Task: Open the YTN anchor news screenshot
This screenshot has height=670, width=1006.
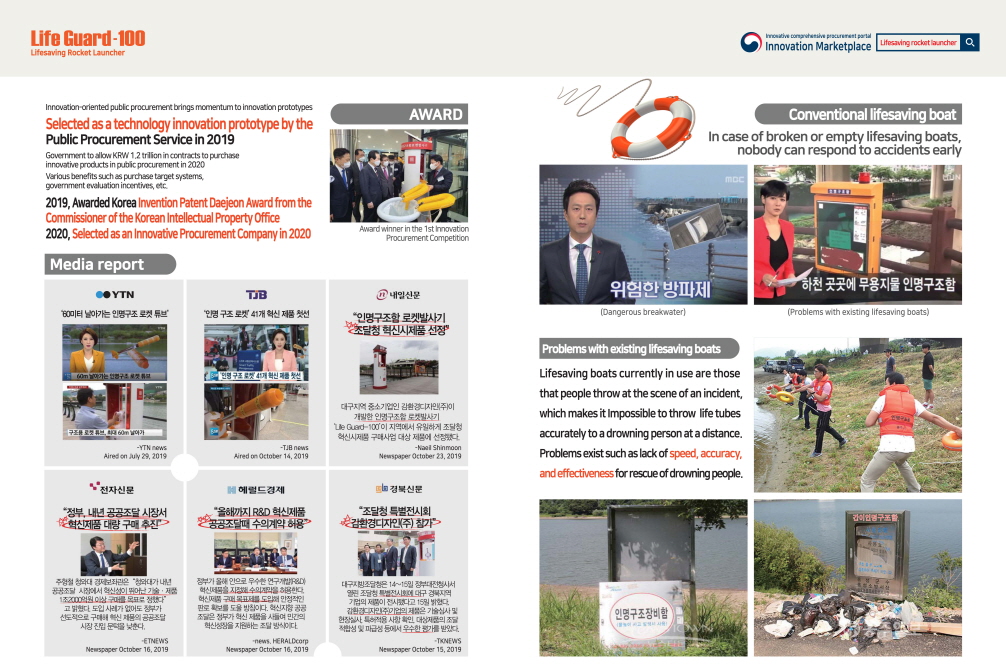Action: (x=114, y=352)
